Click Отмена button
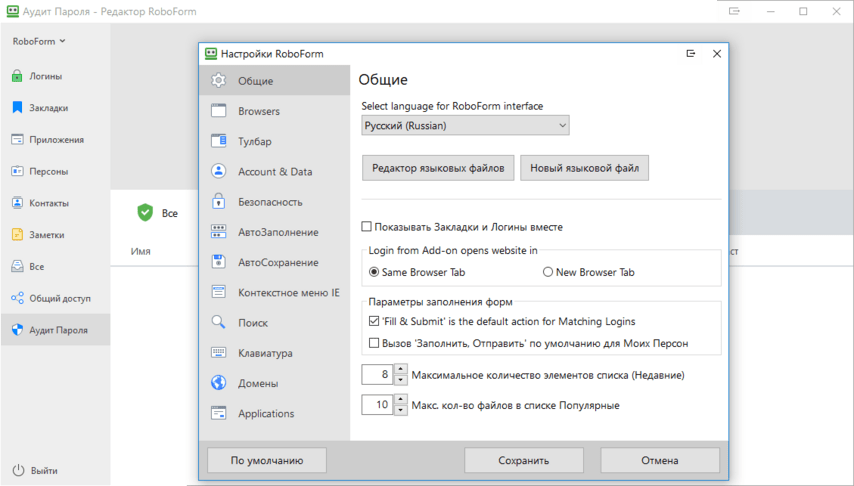 click(x=660, y=460)
